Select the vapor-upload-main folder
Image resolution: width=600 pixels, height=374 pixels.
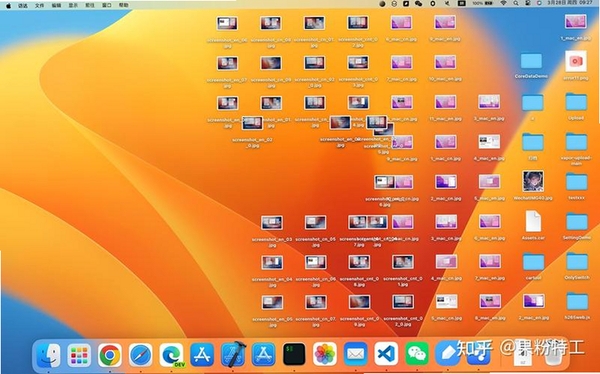pos(576,142)
